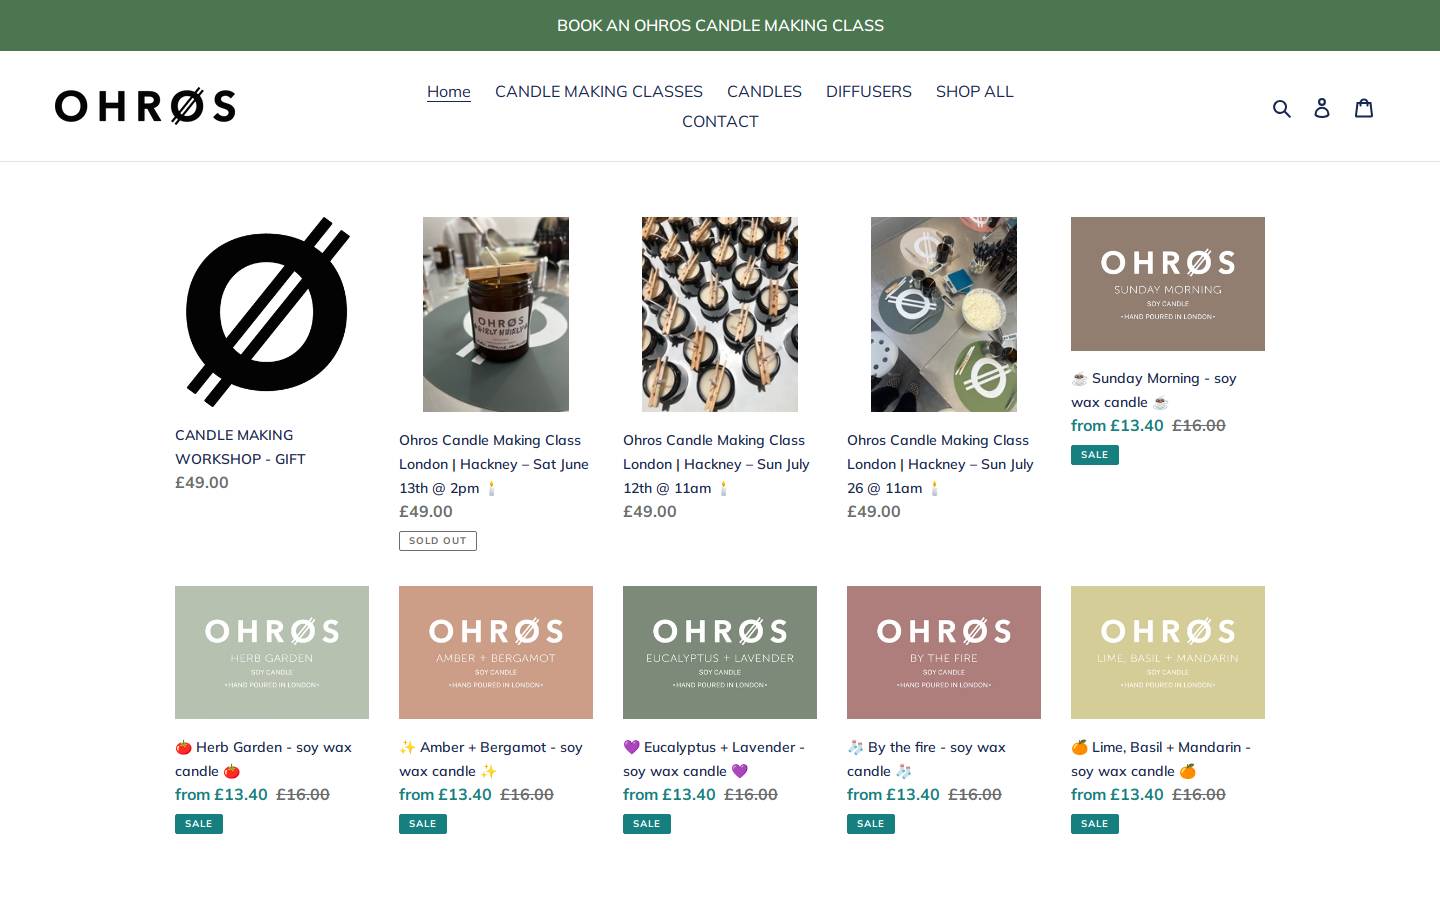Open the CANDLE MAKING CLASSES menu

[599, 91]
